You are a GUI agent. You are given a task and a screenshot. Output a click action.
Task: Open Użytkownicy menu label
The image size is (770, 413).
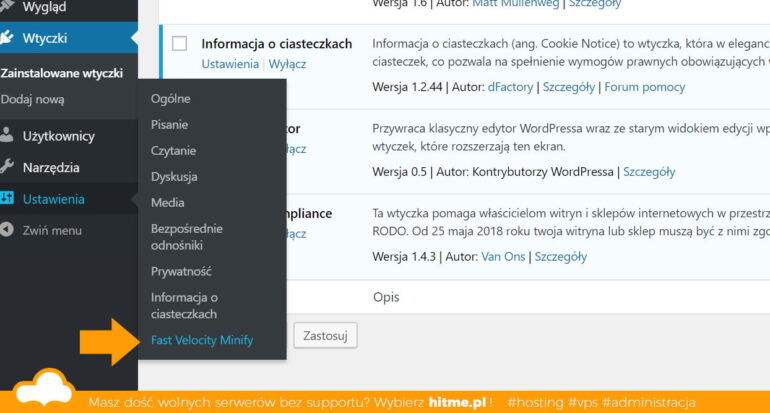click(x=58, y=136)
